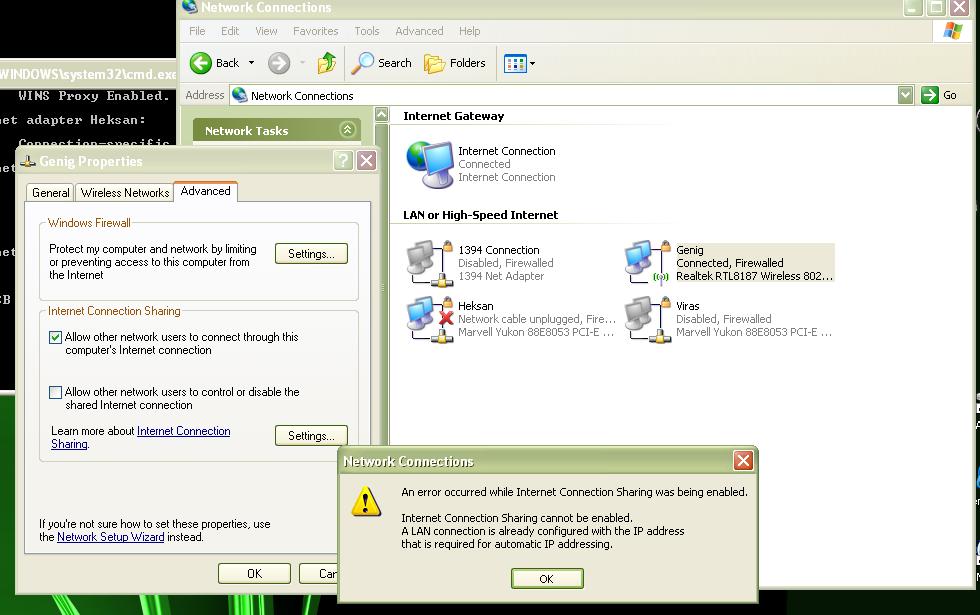Open the Tools menu
Screen dimensions: 980x615
coord(367,31)
